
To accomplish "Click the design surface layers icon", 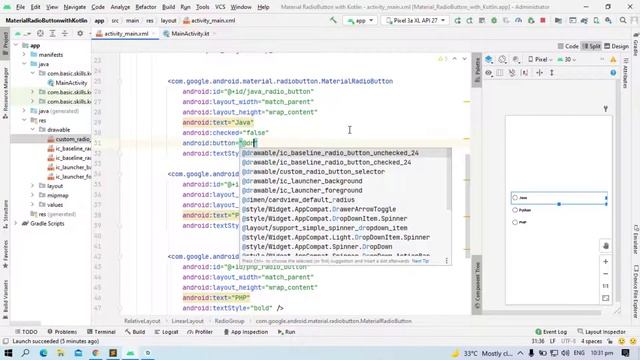I will (x=489, y=60).
